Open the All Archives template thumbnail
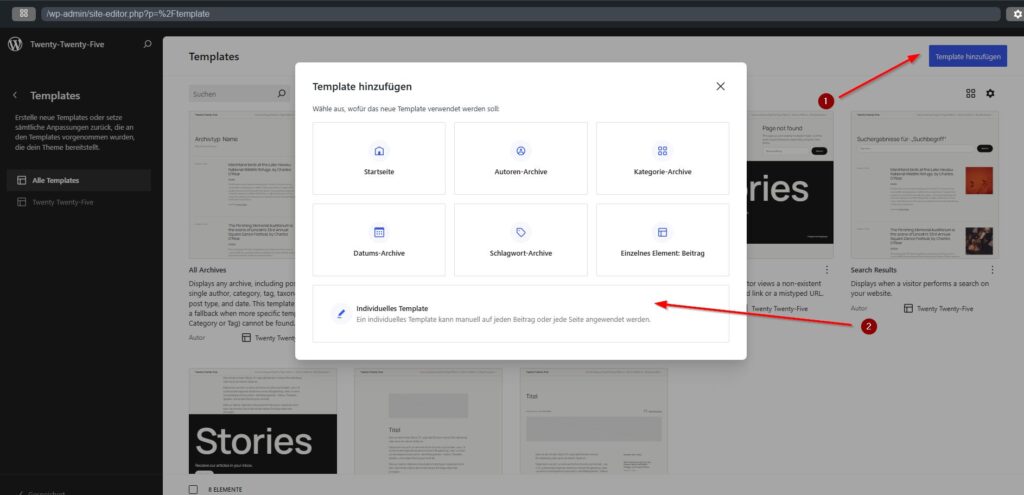Image resolution: width=1024 pixels, height=495 pixels. tap(242, 185)
